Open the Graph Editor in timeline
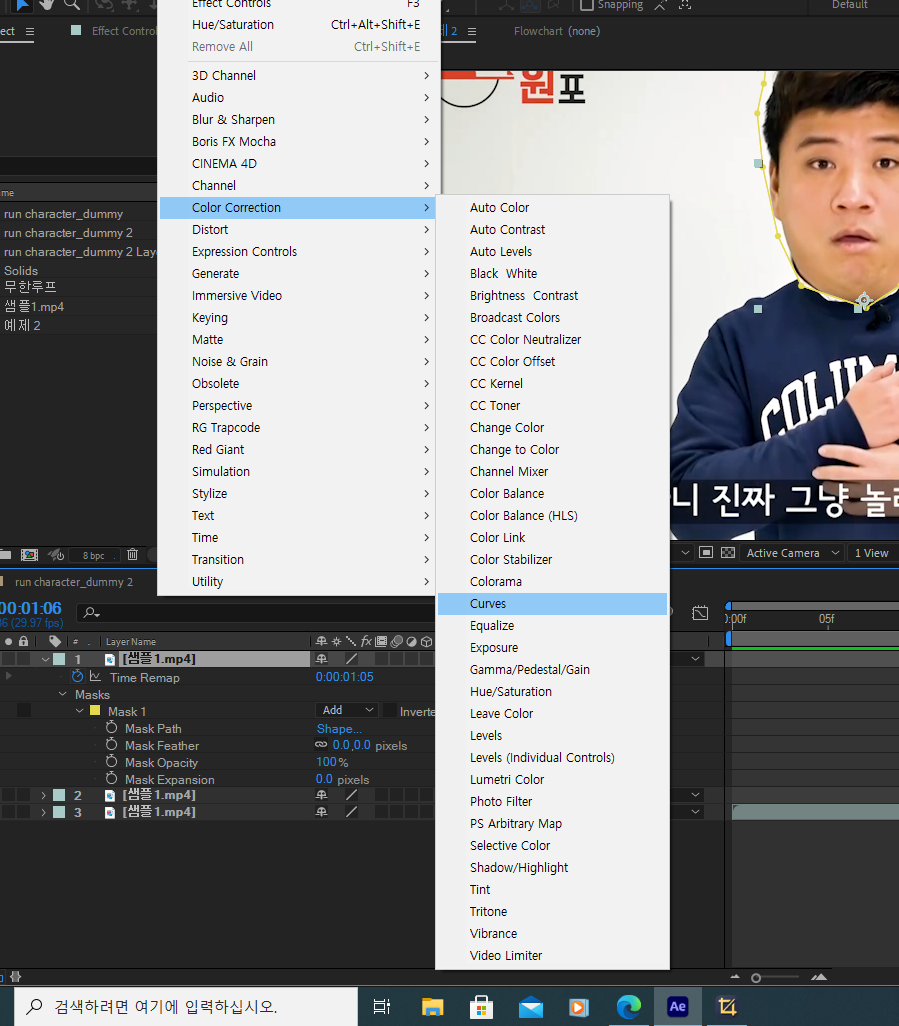The width and height of the screenshot is (899, 1026). [700, 613]
